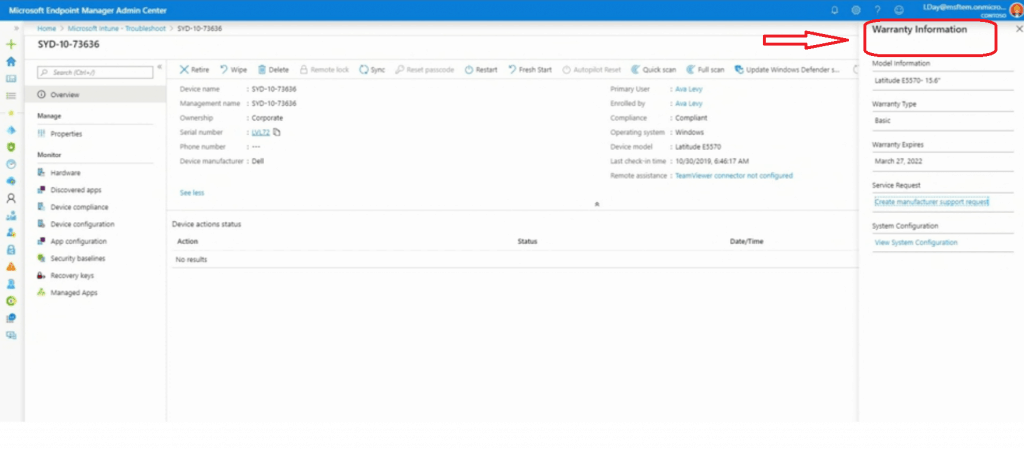Click the orange warning triangle rail icon
Viewport: 1024px width, 450px height.
tap(10, 266)
